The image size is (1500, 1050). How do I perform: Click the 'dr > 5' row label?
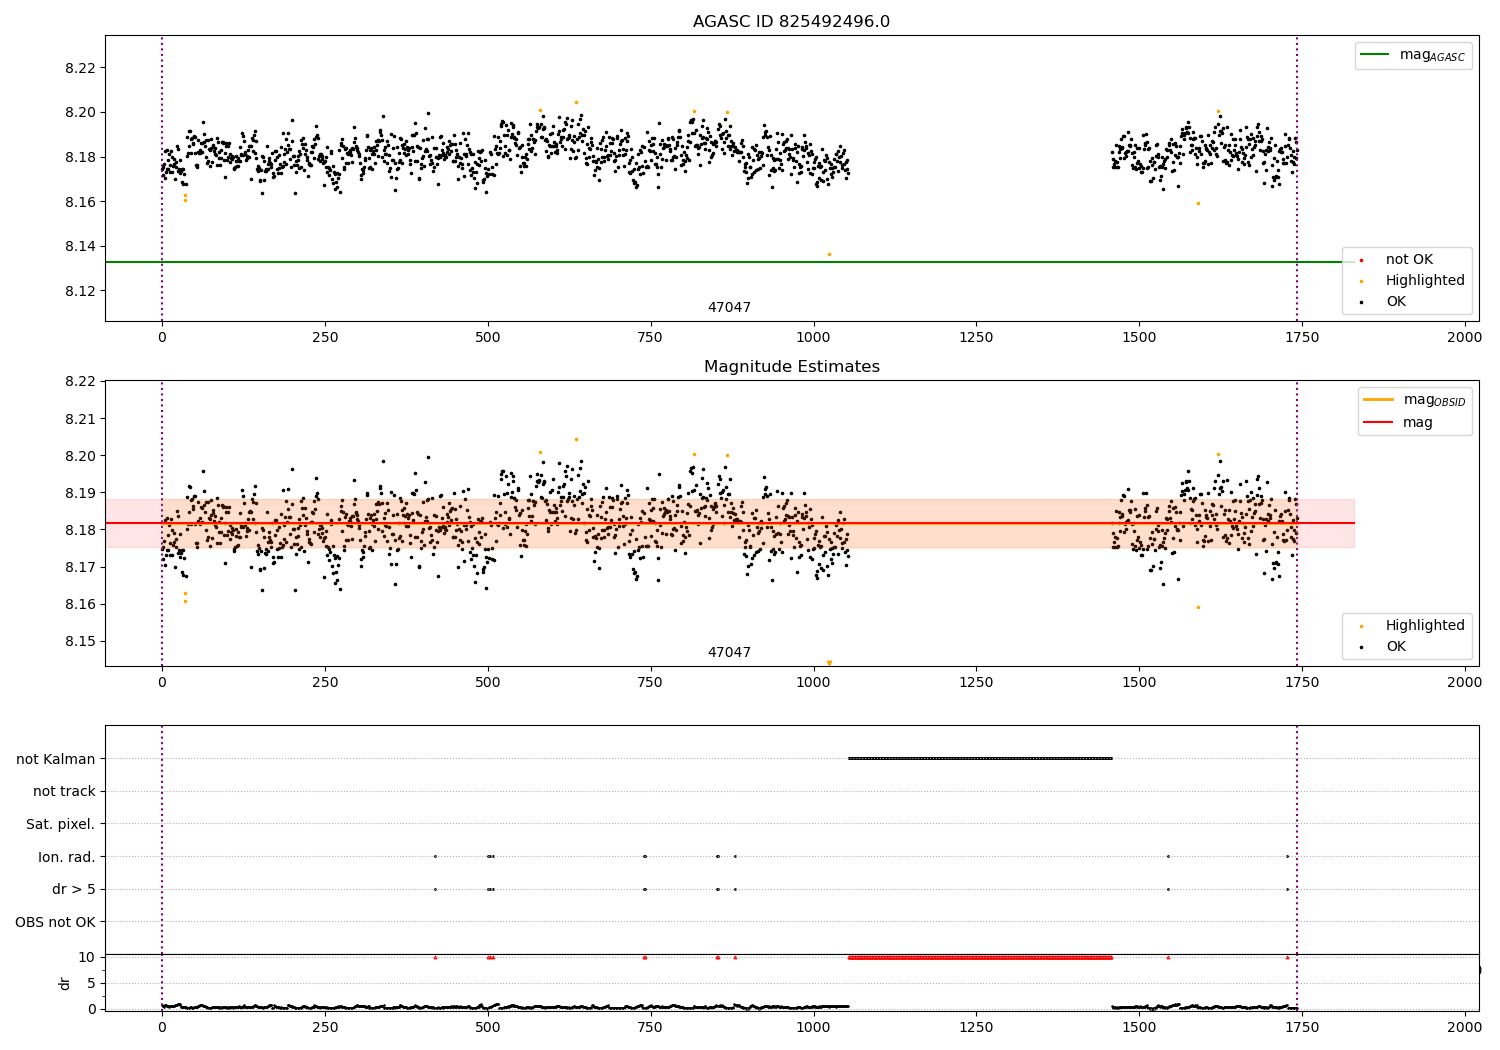74,890
